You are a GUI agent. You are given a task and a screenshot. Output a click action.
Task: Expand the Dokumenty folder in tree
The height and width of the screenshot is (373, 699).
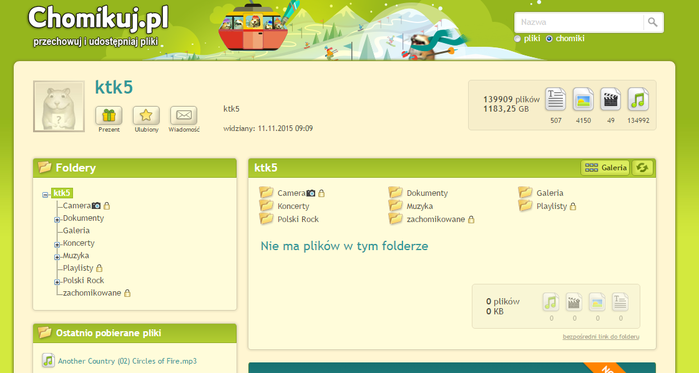(x=57, y=220)
